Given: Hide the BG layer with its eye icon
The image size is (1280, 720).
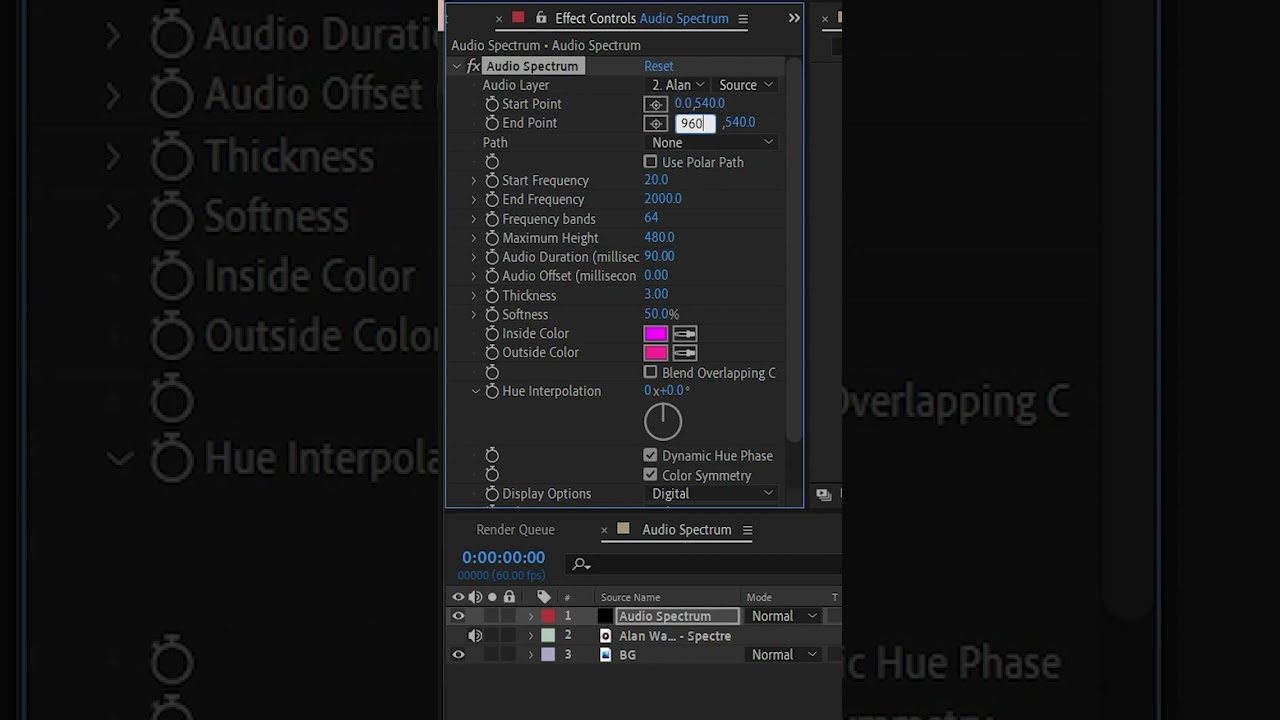Looking at the screenshot, I should point(458,655).
